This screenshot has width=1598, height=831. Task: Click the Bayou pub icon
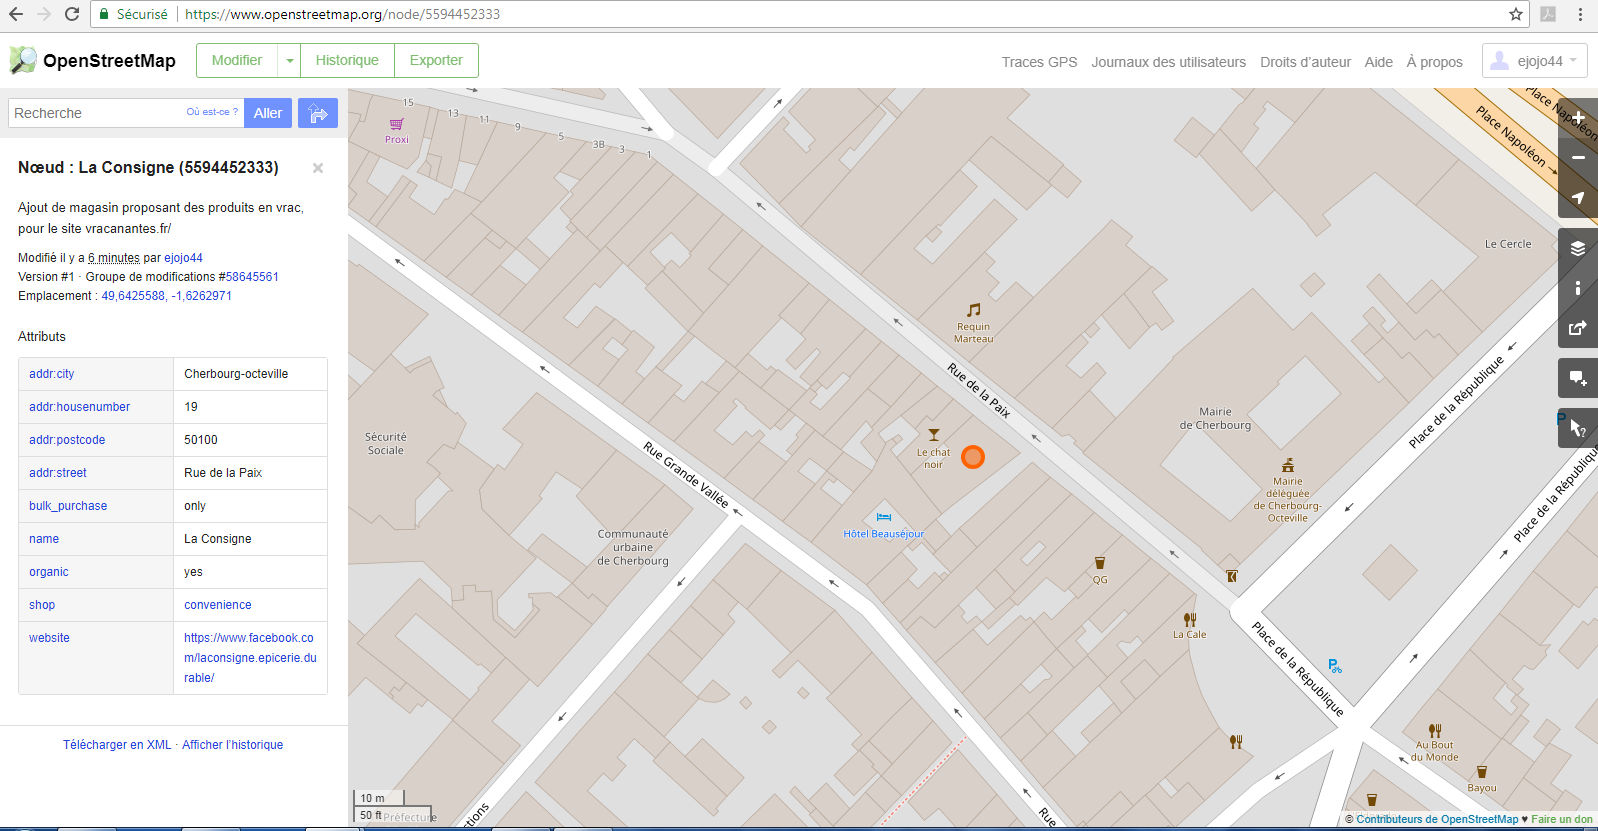tap(1482, 772)
